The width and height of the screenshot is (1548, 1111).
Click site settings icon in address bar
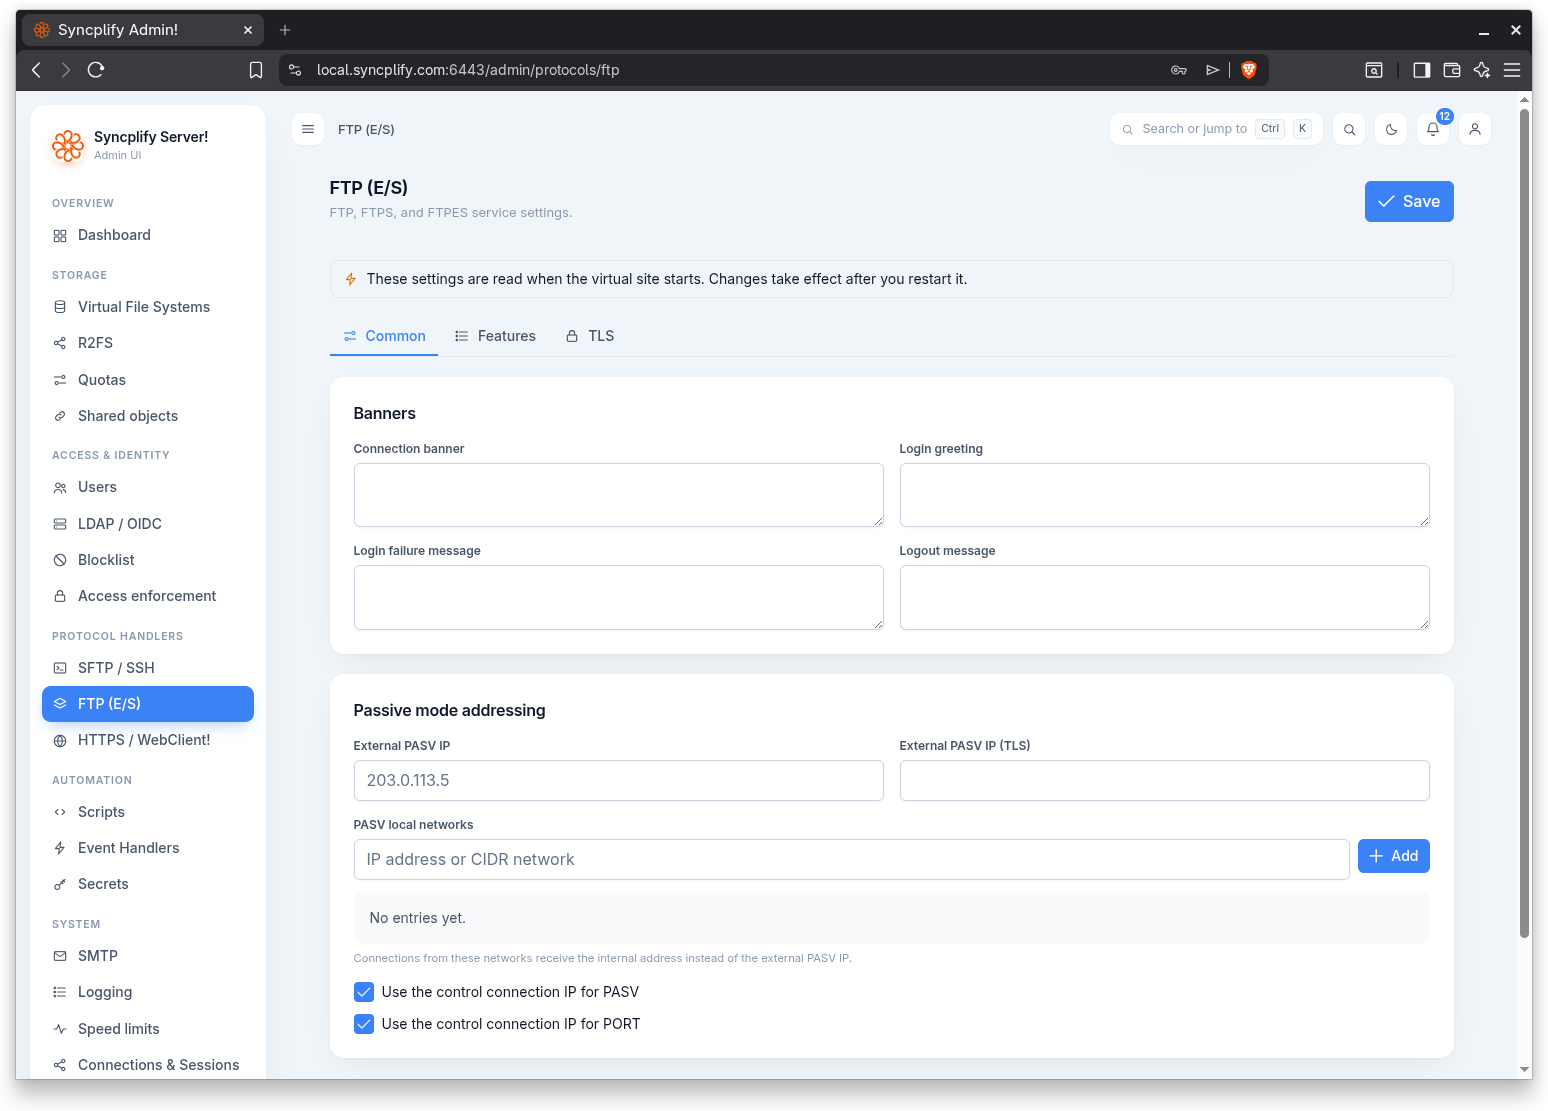[x=295, y=70]
